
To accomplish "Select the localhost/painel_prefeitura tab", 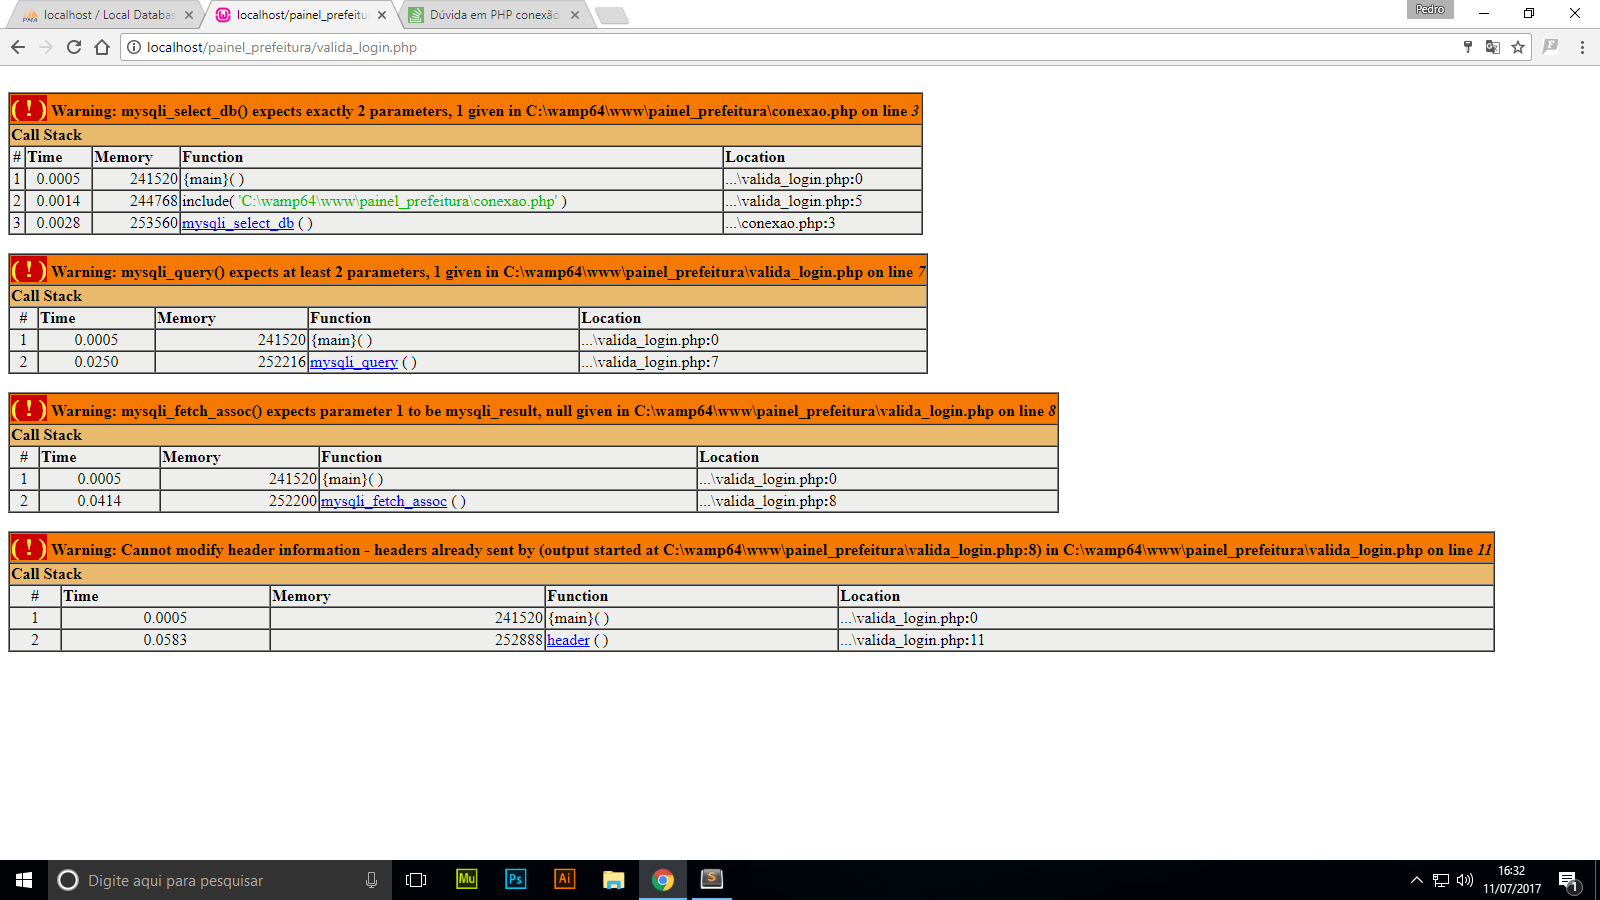I will point(300,15).
